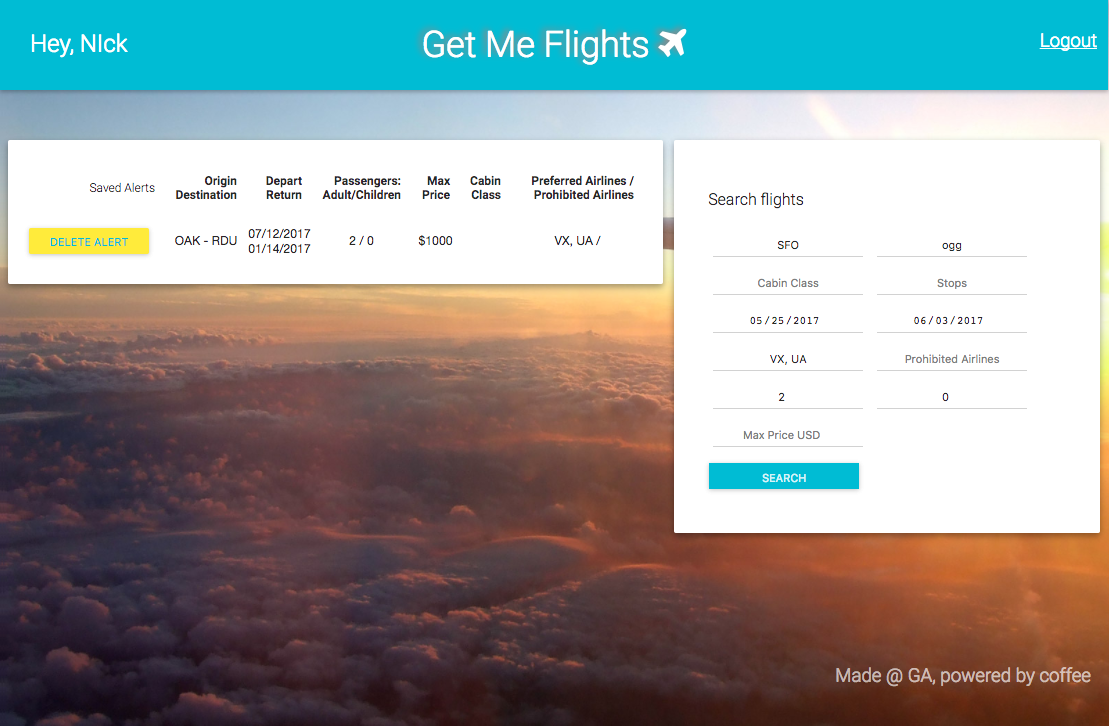Delete the OAK - RDU saved alert
This screenshot has width=1109, height=726.
[89, 241]
